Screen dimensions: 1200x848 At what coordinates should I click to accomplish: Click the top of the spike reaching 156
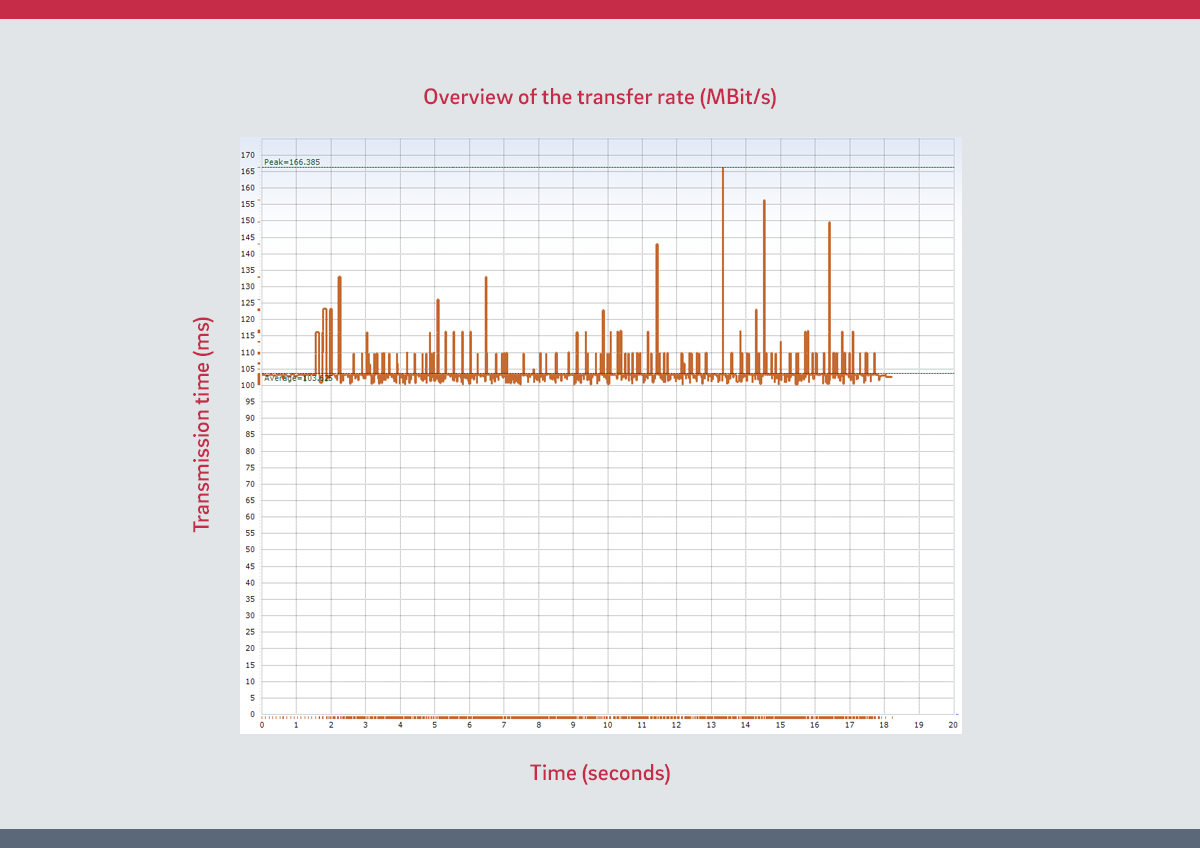click(764, 202)
